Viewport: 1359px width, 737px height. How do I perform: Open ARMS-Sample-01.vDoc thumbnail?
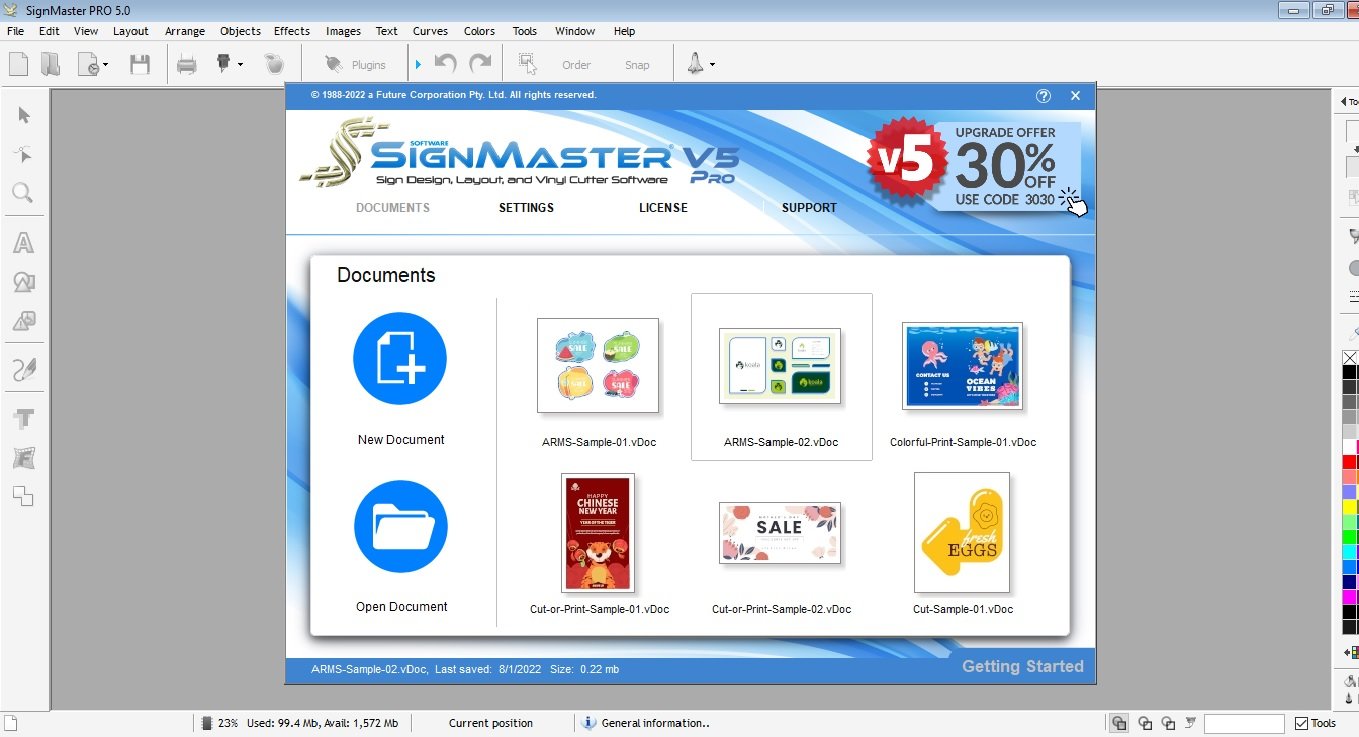click(598, 366)
